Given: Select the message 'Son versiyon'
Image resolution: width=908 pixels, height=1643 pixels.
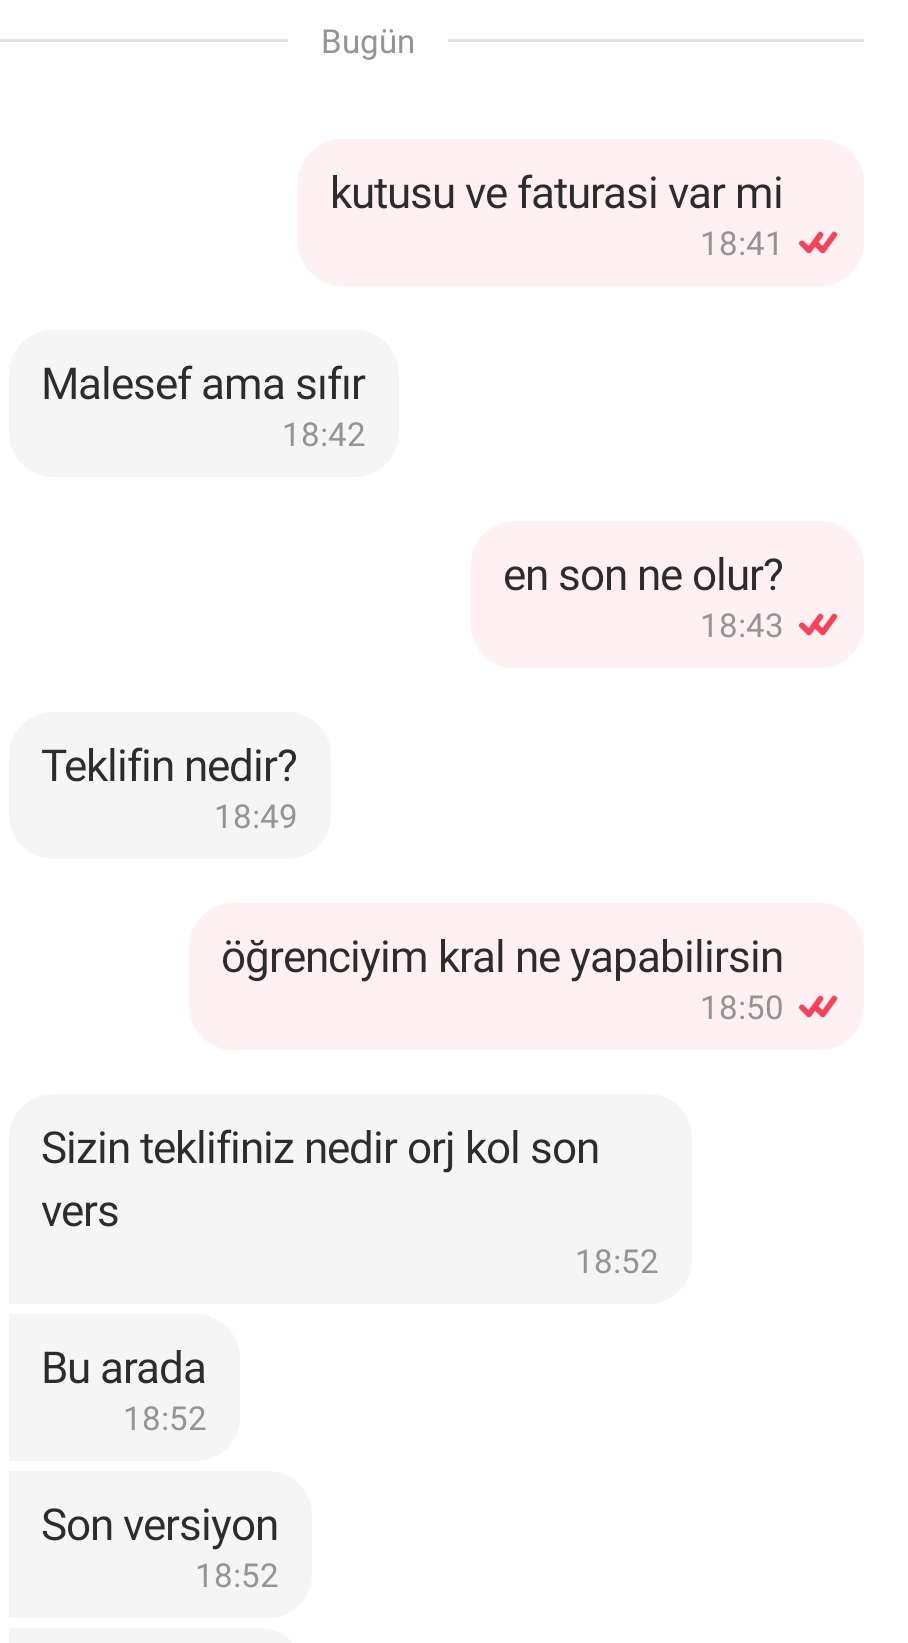Looking at the screenshot, I should click(x=160, y=1545).
